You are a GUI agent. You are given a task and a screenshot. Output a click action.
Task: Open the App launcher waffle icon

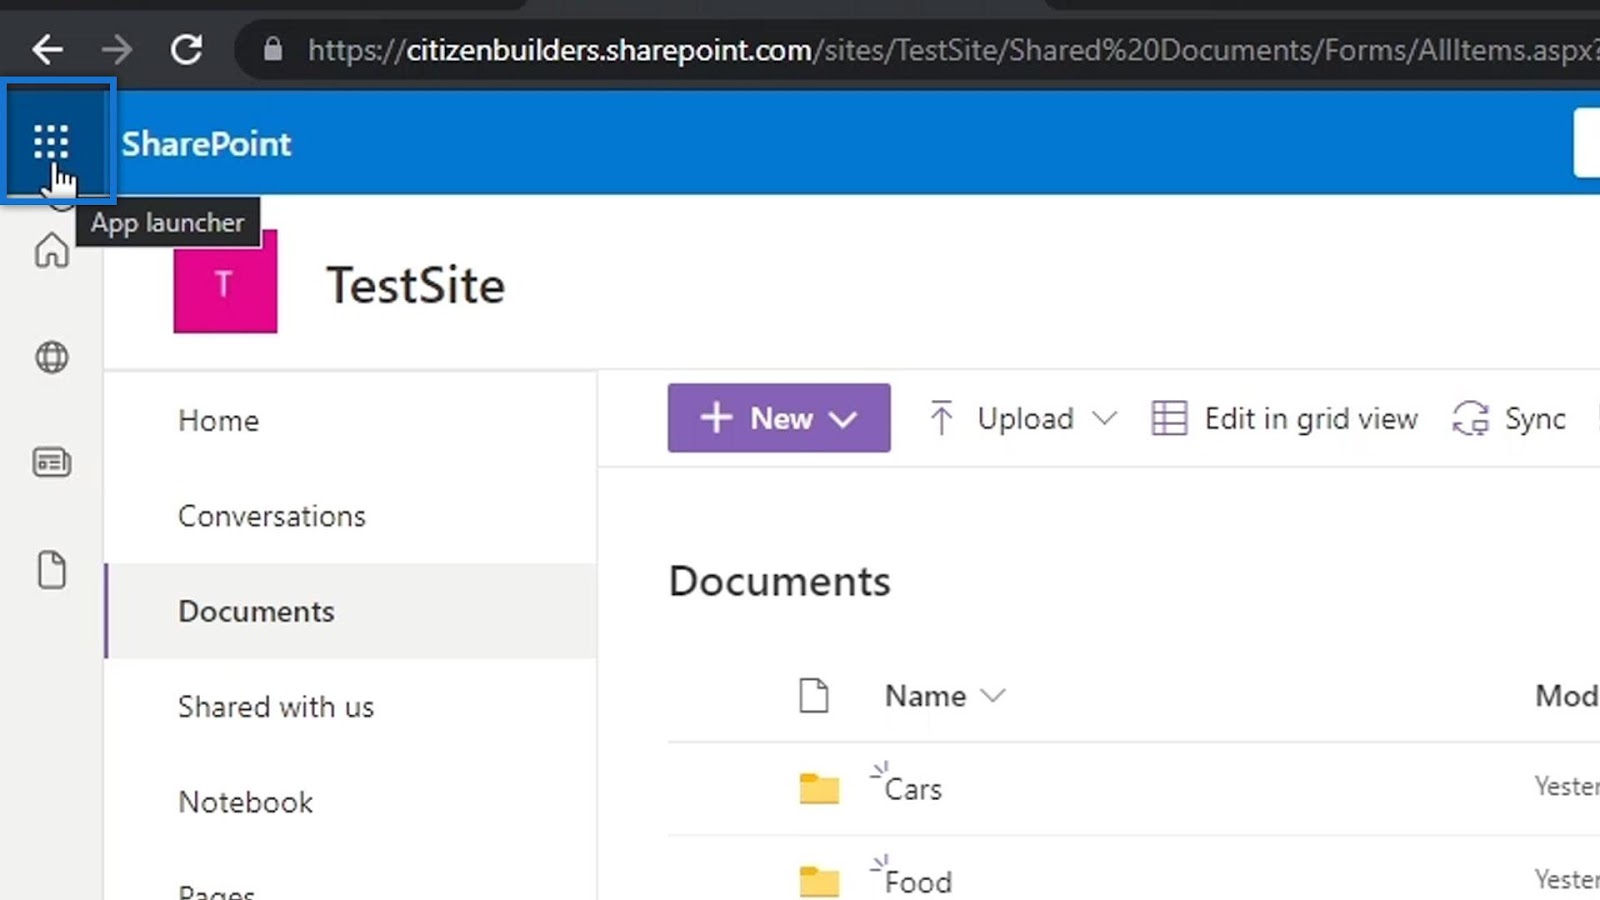pyautogui.click(x=51, y=142)
